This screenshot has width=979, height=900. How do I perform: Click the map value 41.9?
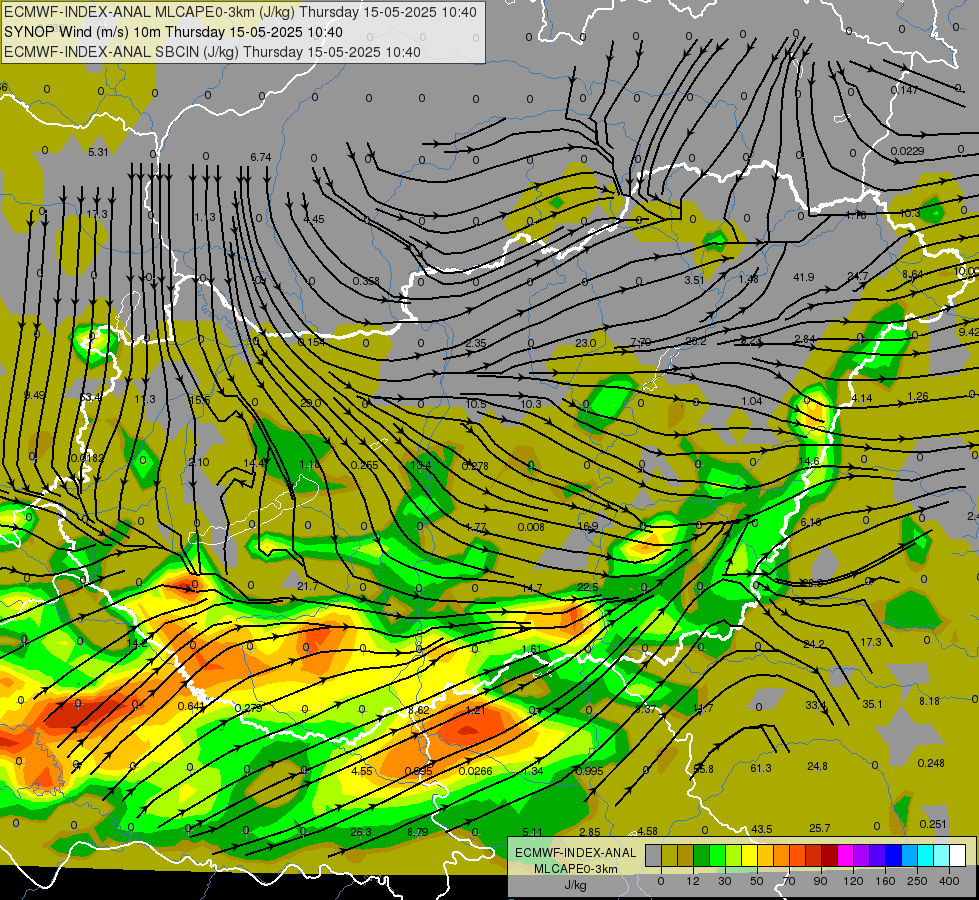(x=804, y=277)
